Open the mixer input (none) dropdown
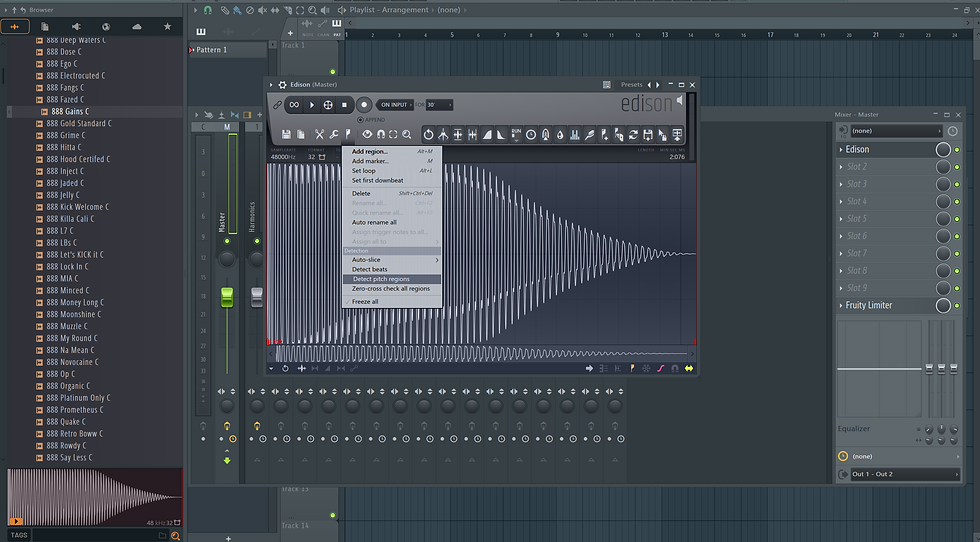Screen dimensions: 980x542 [x=896, y=131]
